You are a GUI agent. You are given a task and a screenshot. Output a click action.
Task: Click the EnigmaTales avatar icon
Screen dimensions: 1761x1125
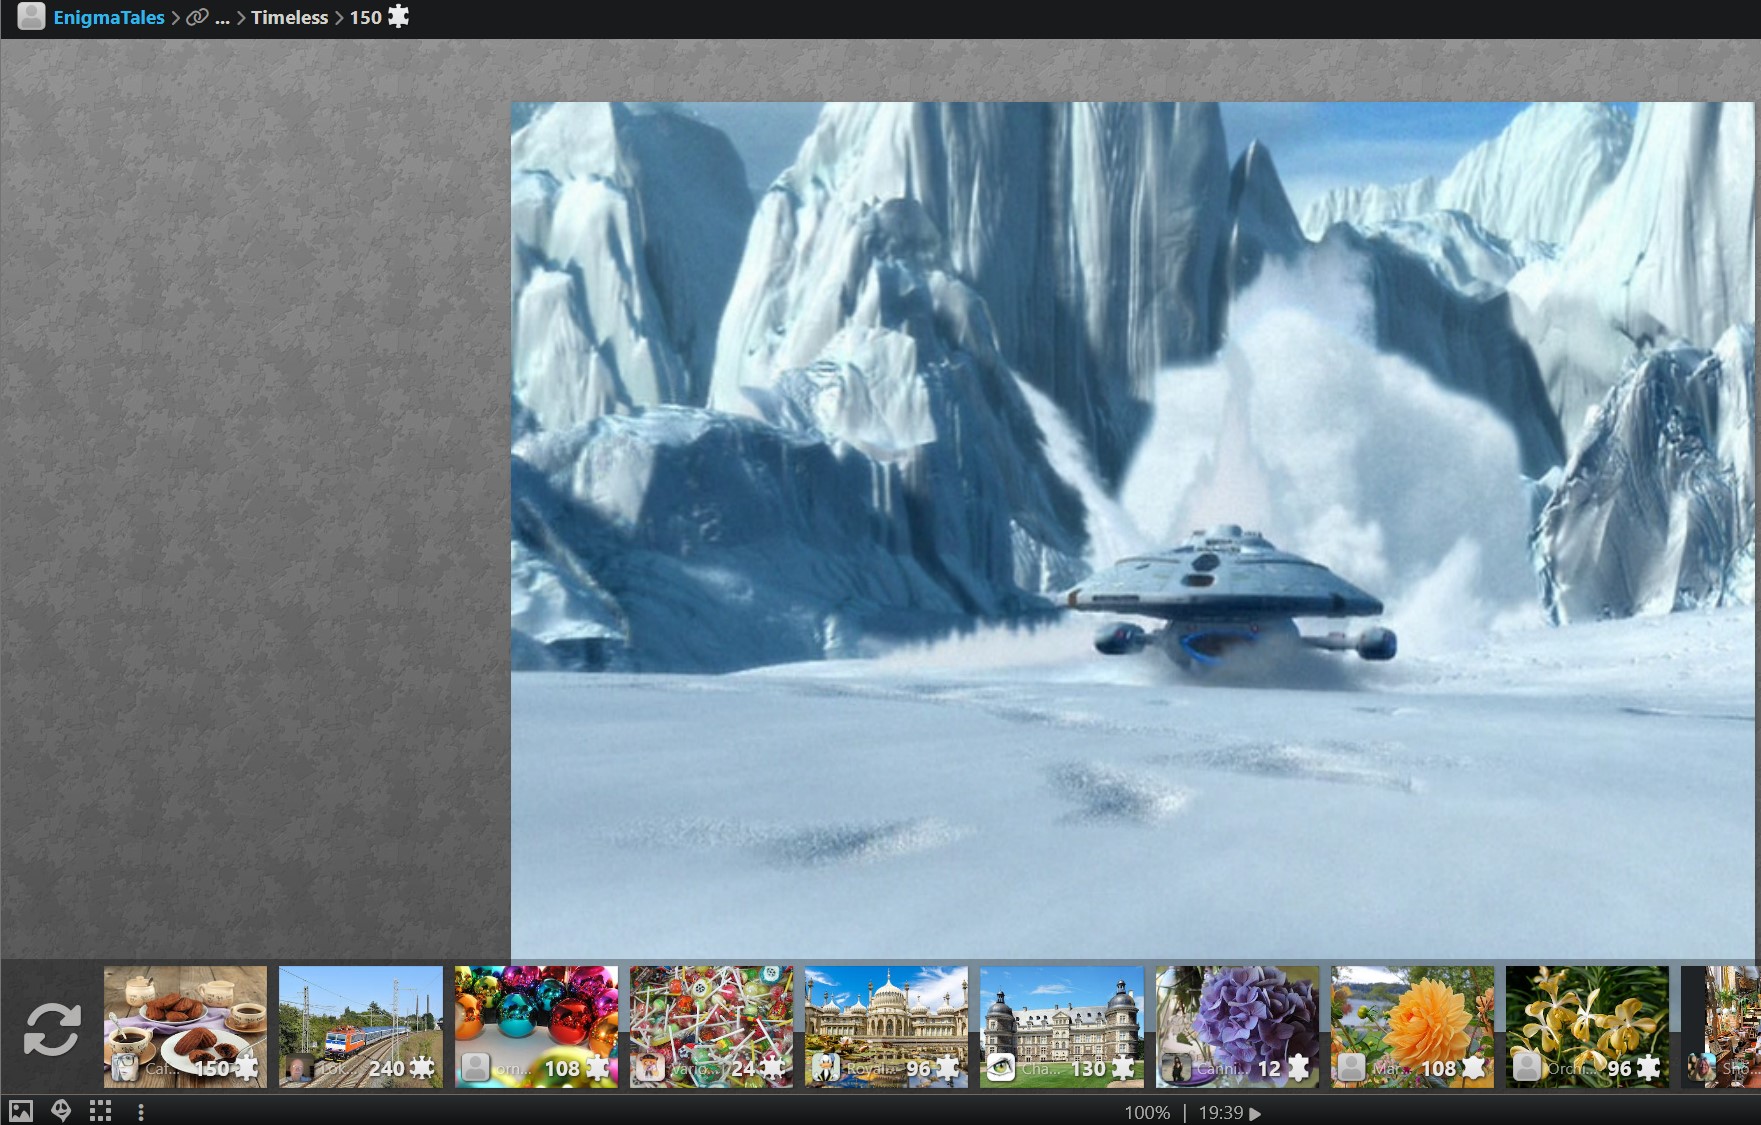point(31,16)
